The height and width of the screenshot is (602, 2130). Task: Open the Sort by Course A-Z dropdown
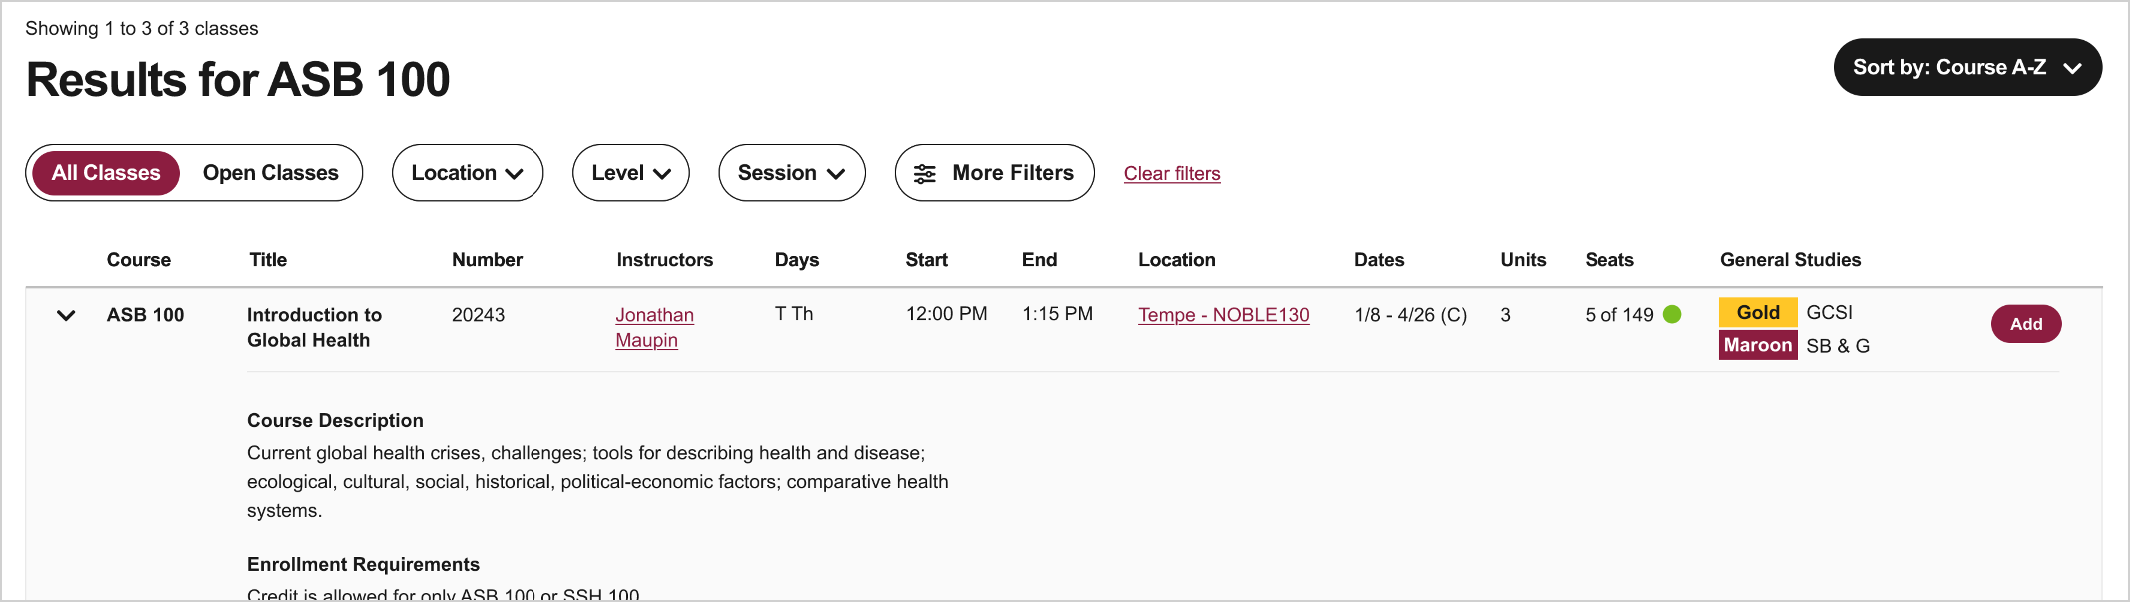coord(1966,68)
